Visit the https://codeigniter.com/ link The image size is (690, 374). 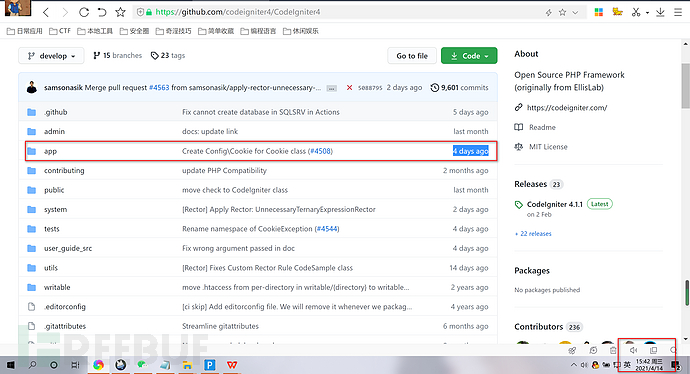pos(567,107)
